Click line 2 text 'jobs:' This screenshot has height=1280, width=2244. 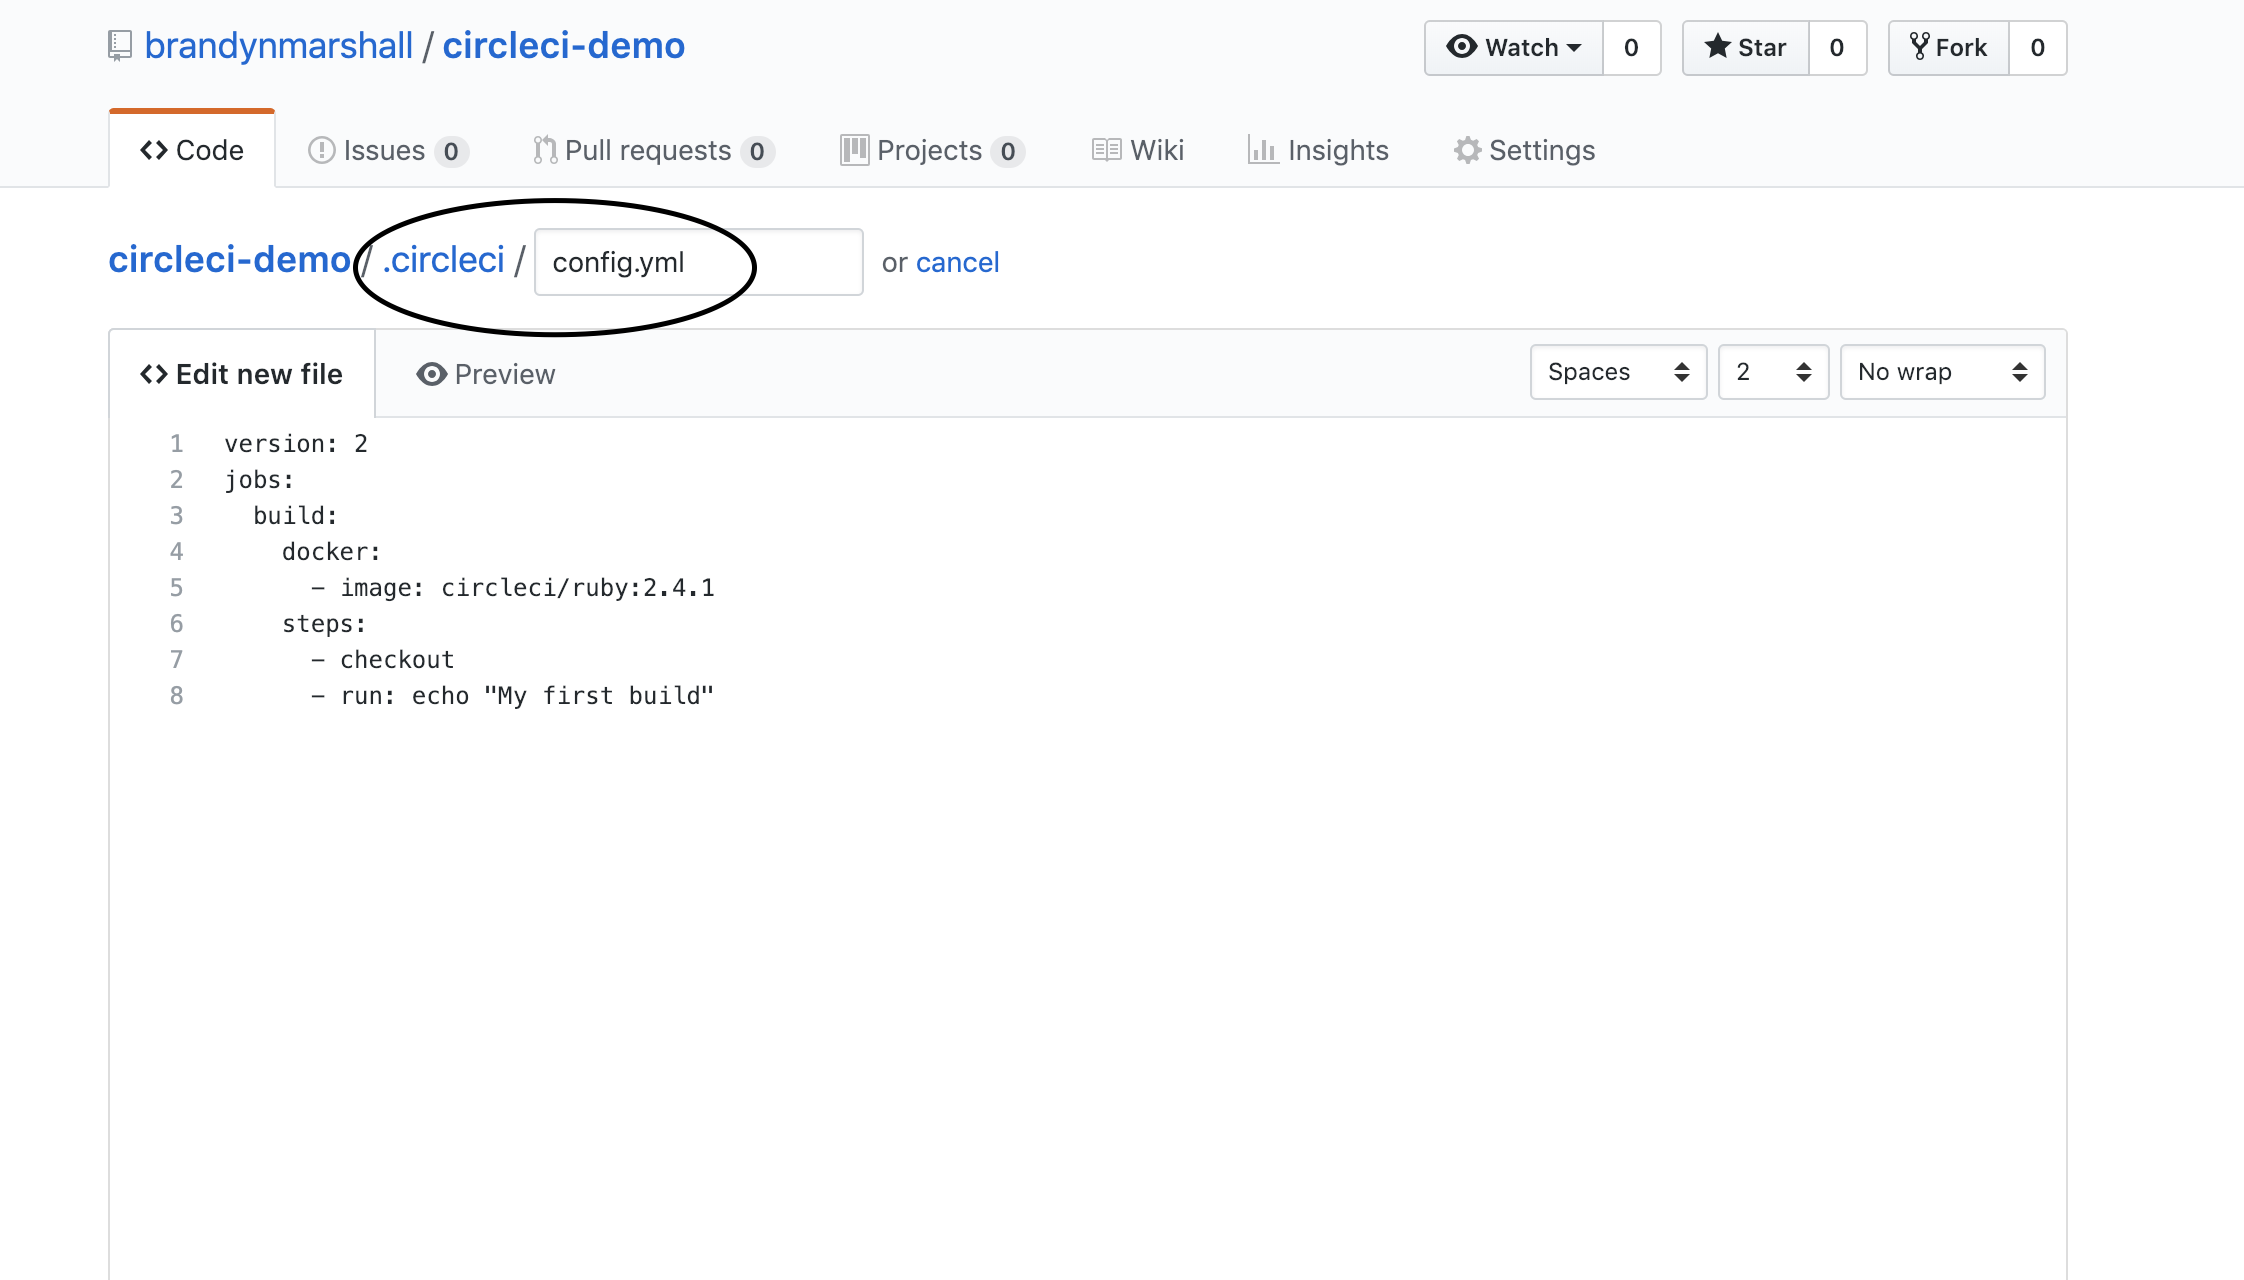pyautogui.click(x=259, y=479)
